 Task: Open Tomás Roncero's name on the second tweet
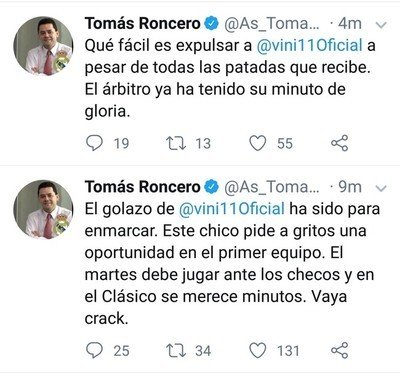point(142,187)
